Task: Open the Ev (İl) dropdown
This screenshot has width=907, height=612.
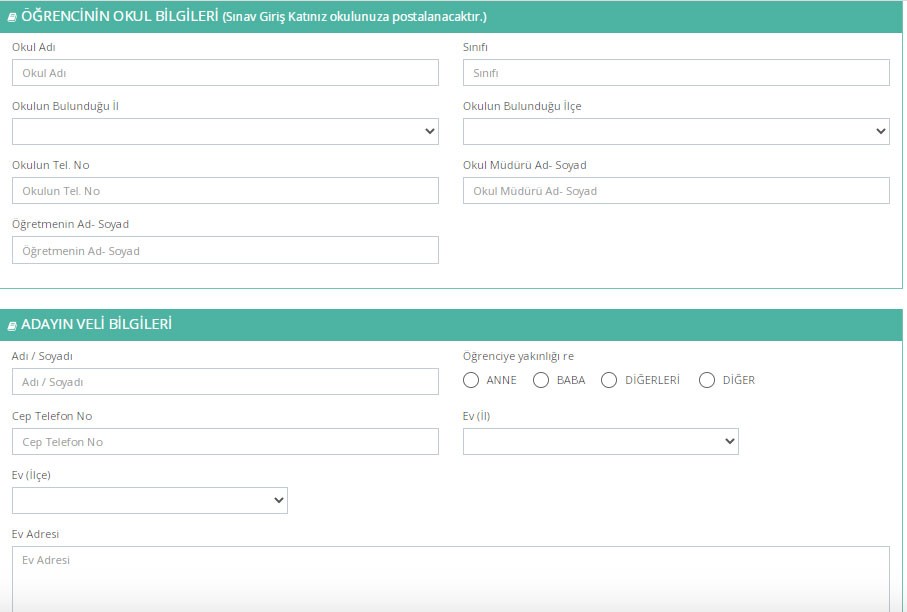Action: 600,441
